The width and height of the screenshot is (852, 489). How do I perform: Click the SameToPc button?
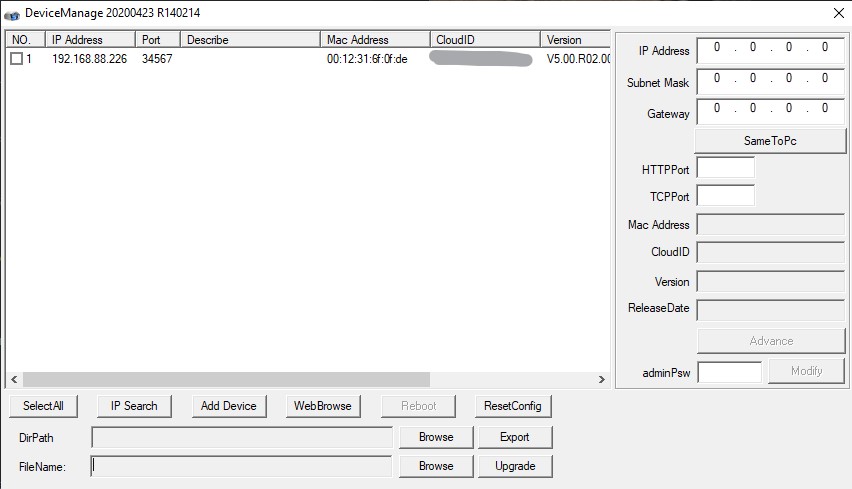770,141
